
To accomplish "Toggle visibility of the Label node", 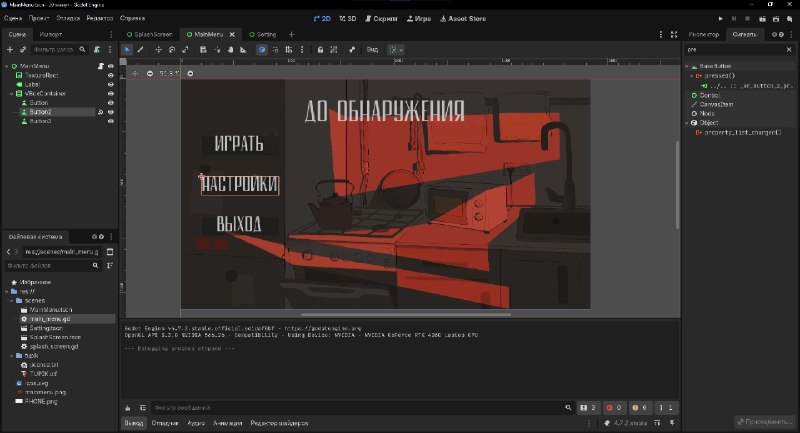I will click(x=110, y=85).
